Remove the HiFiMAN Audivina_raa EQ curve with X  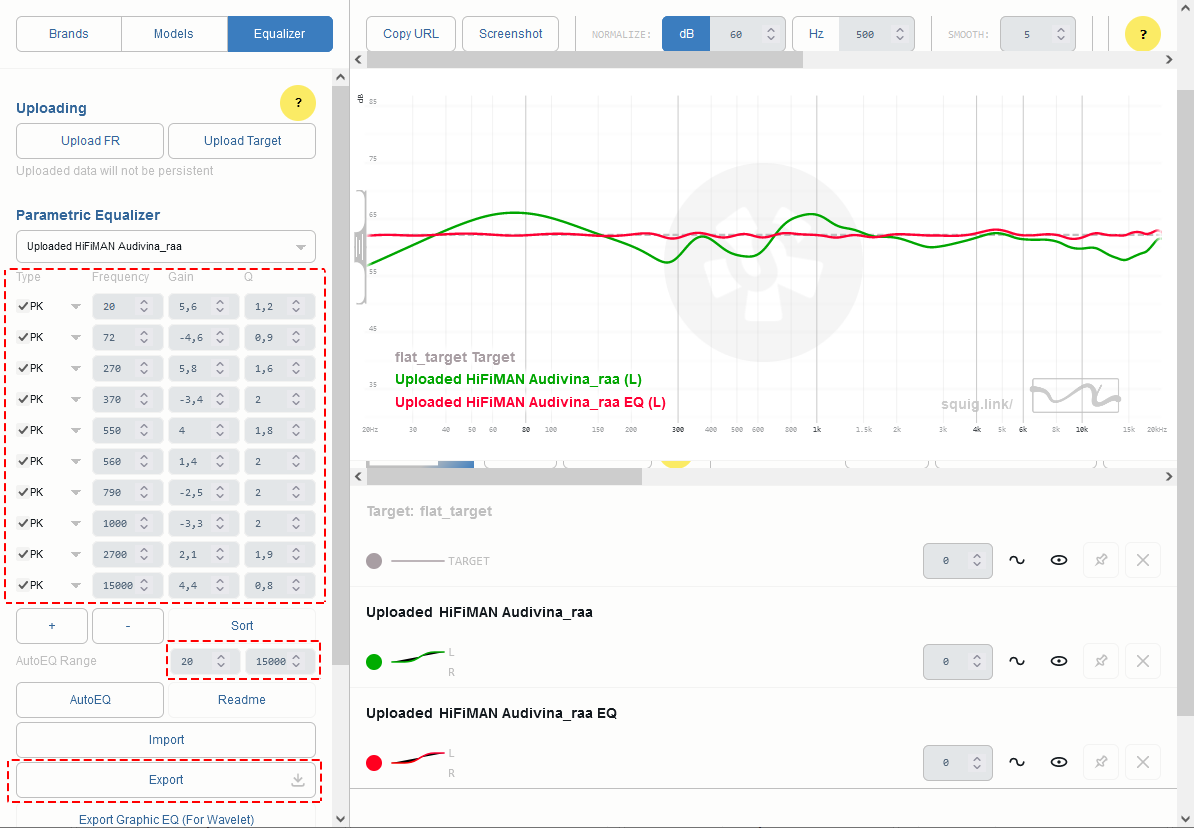click(1143, 762)
